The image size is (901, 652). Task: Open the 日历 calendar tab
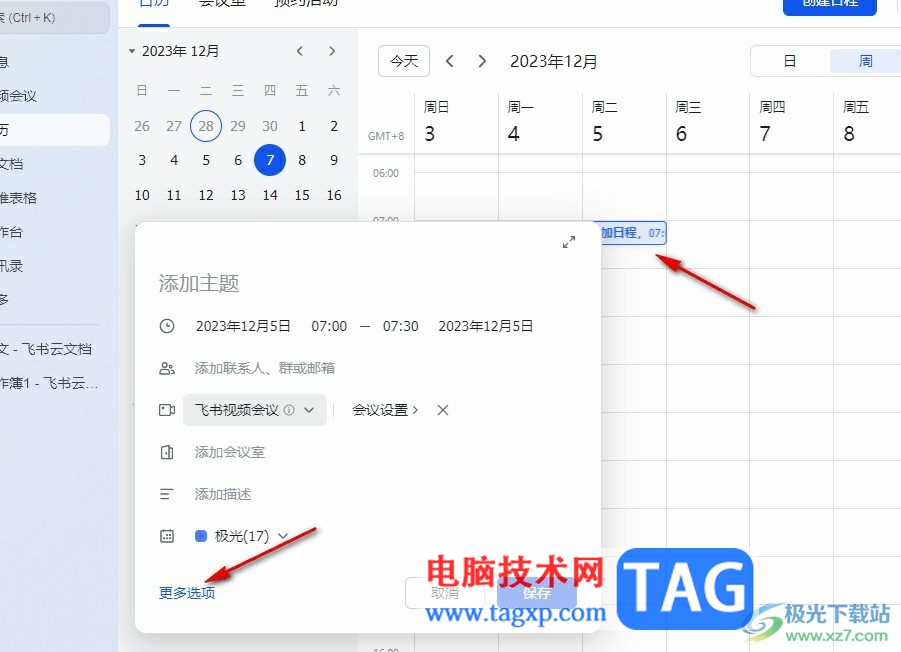click(x=154, y=5)
